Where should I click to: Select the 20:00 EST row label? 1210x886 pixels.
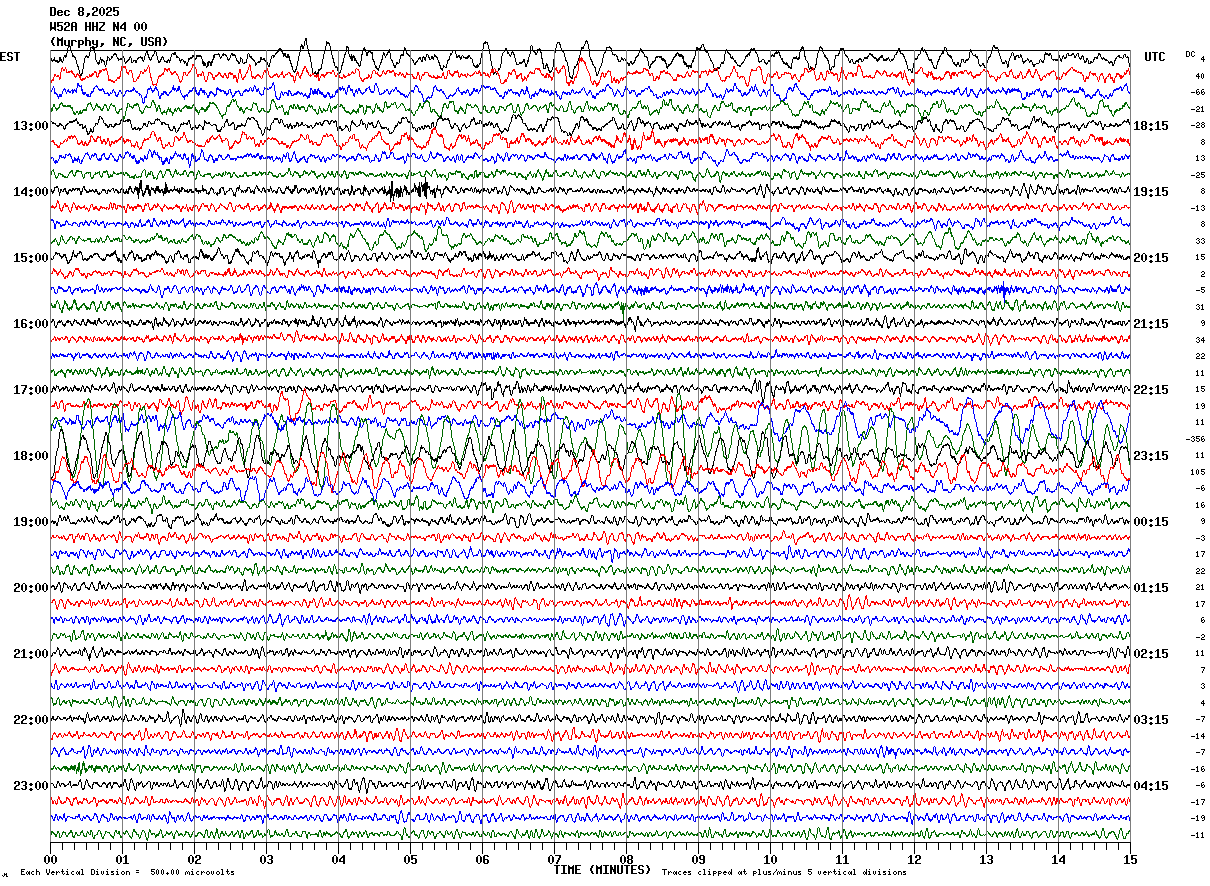pos(31,588)
